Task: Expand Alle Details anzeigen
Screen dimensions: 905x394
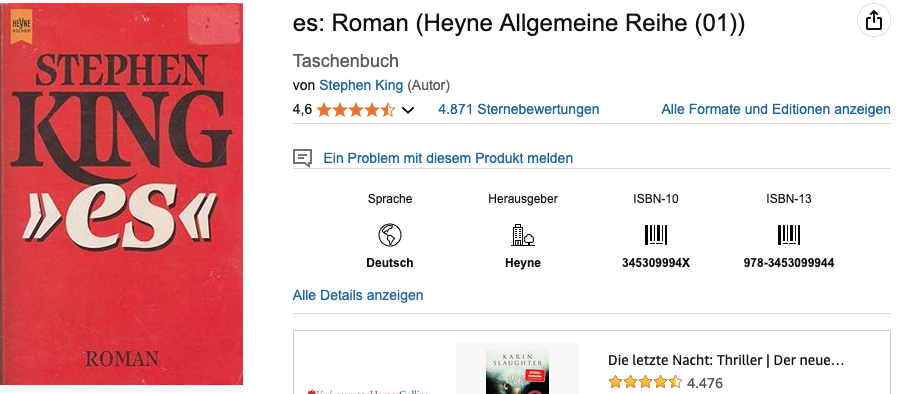Action: coord(358,295)
